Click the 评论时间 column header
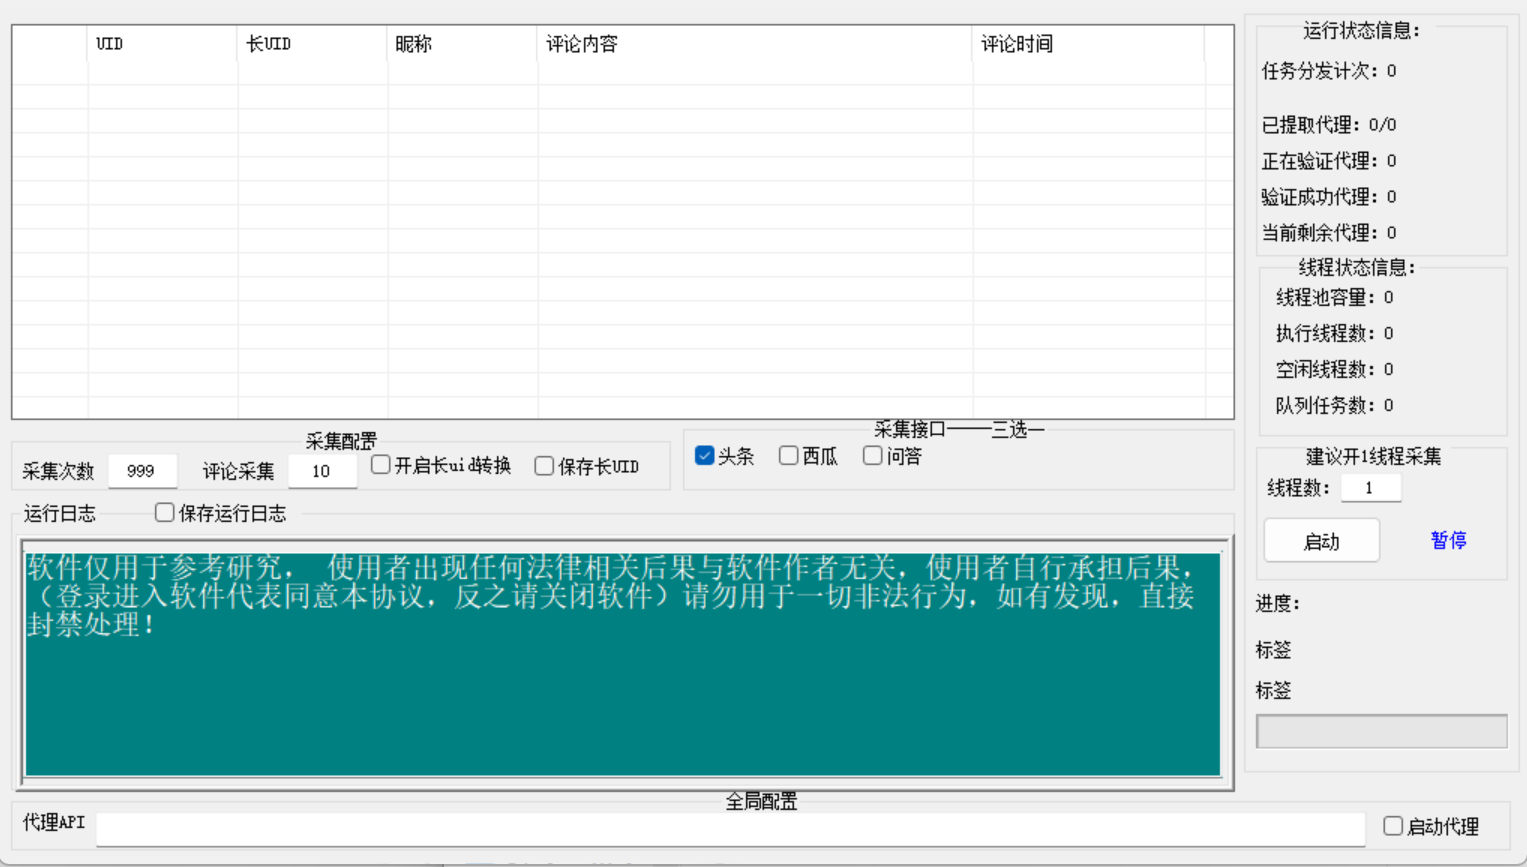This screenshot has width=1527, height=867. click(x=1088, y=44)
